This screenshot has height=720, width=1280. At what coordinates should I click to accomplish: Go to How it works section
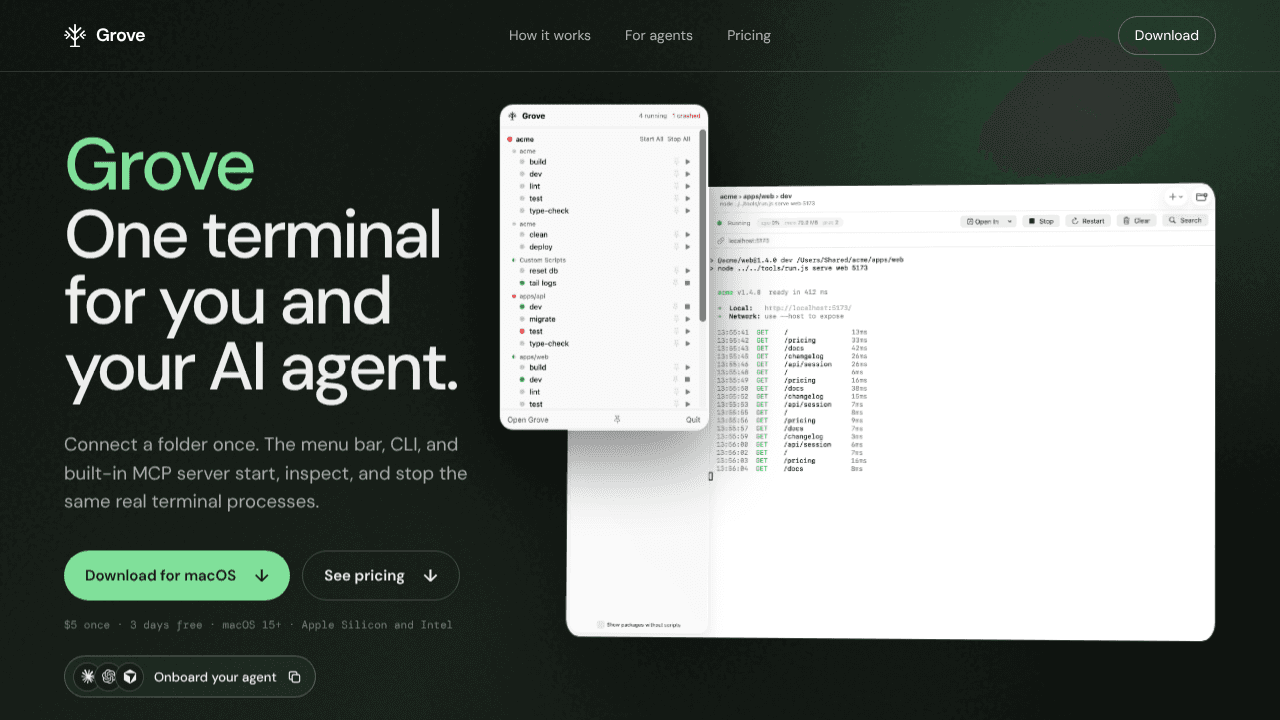click(x=550, y=35)
